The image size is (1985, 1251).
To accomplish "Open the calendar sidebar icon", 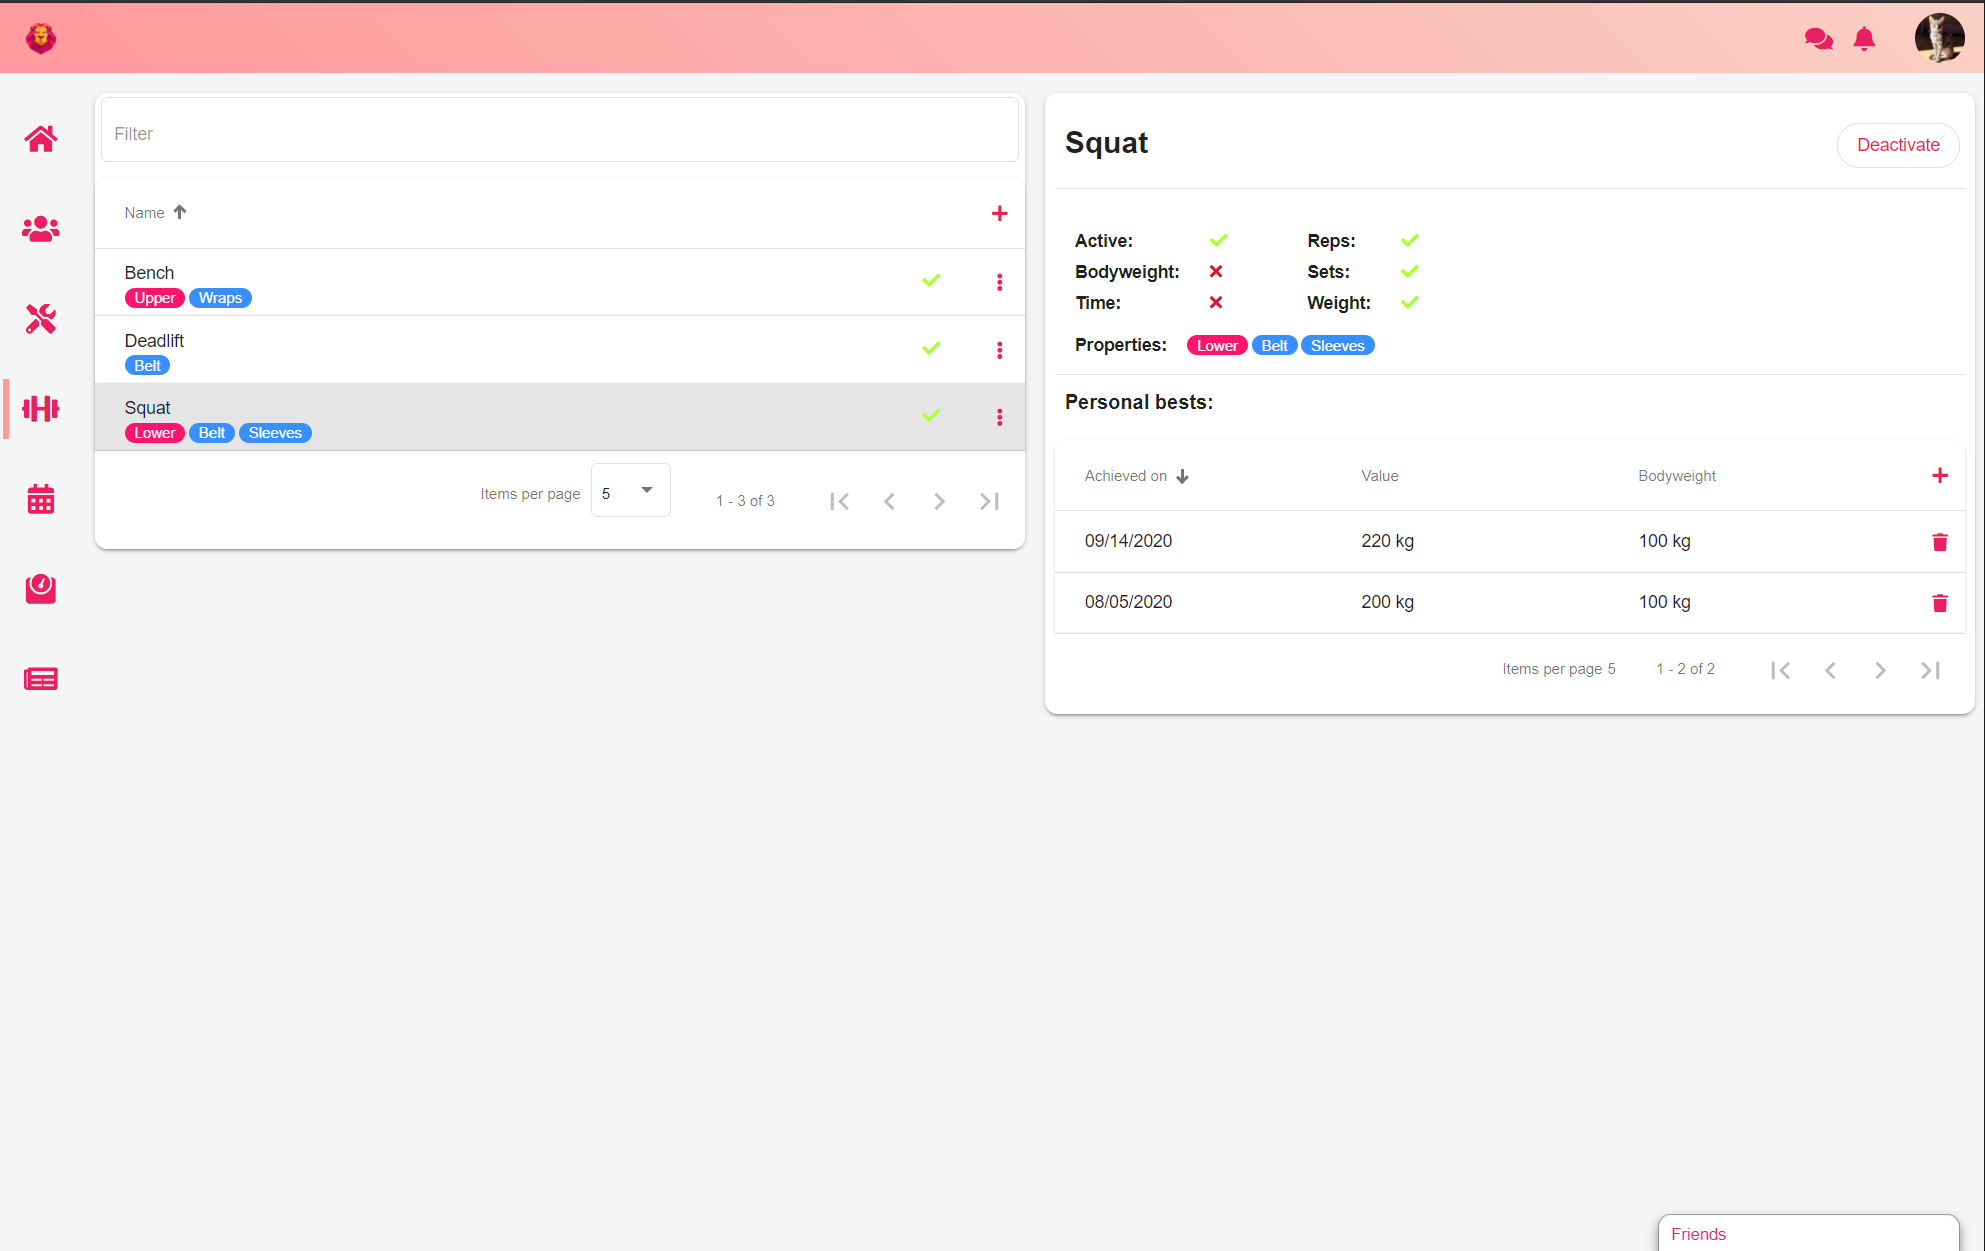I will [41, 499].
